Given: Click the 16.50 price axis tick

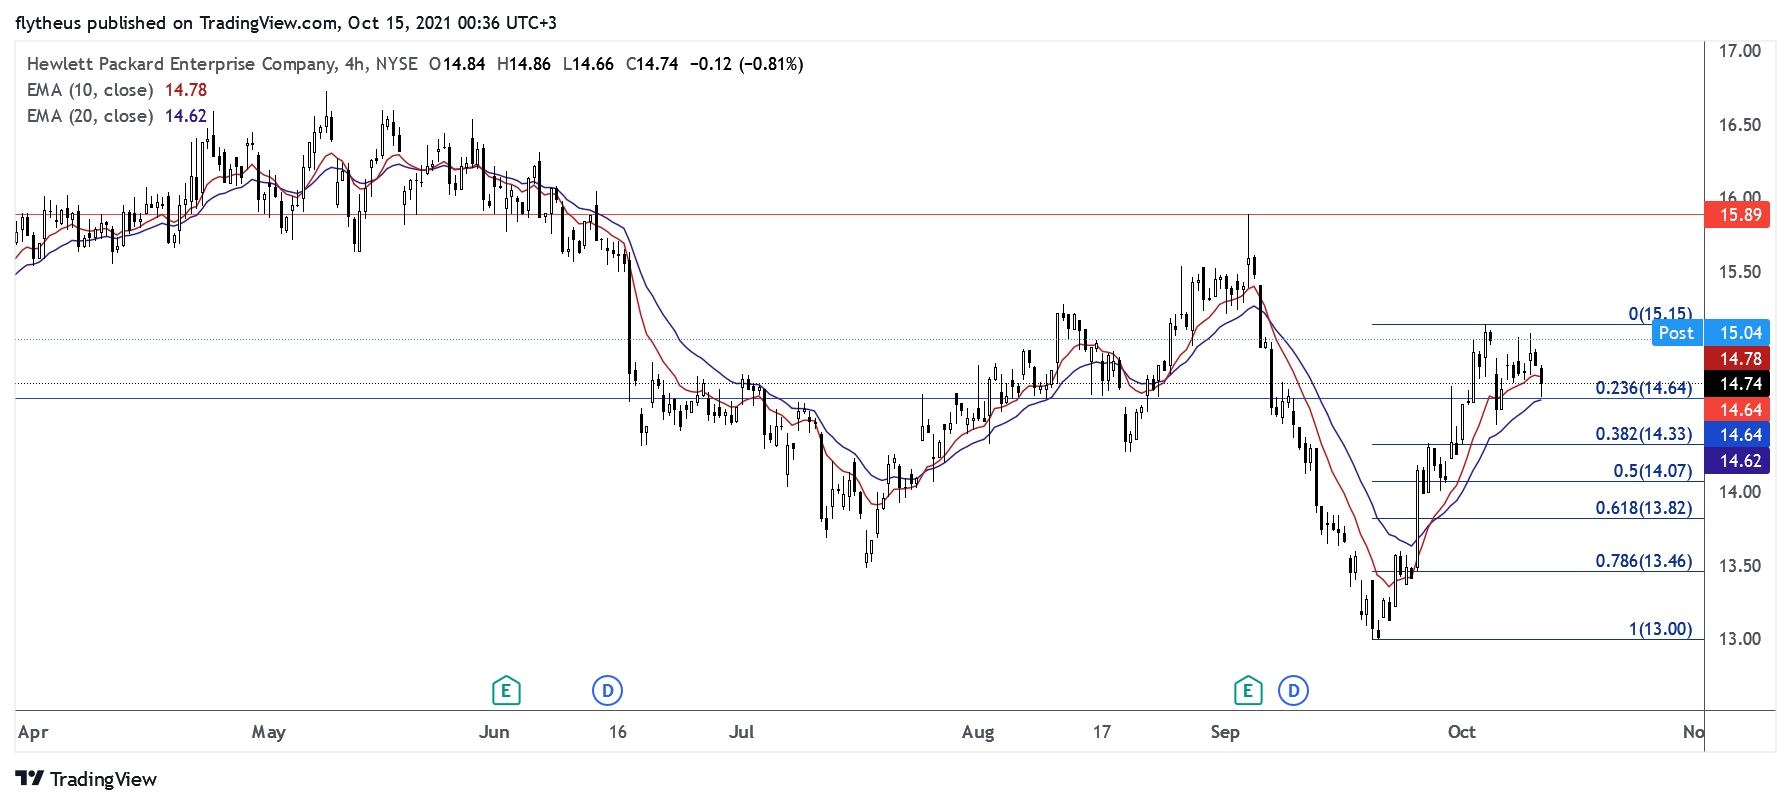Looking at the screenshot, I should click(1740, 125).
